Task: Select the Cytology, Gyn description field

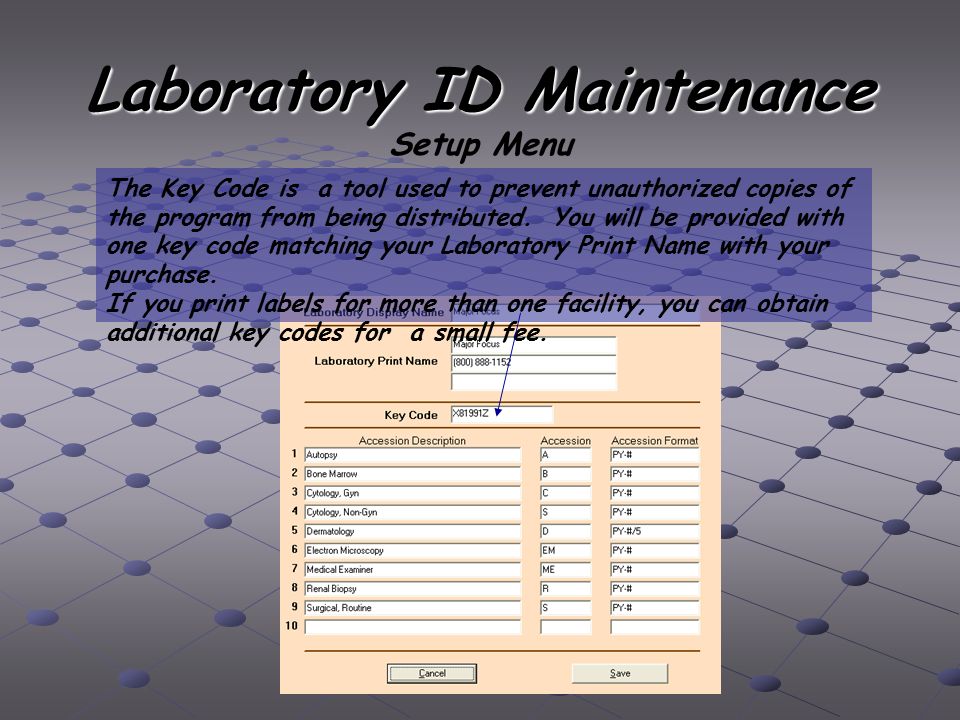Action: click(x=413, y=493)
